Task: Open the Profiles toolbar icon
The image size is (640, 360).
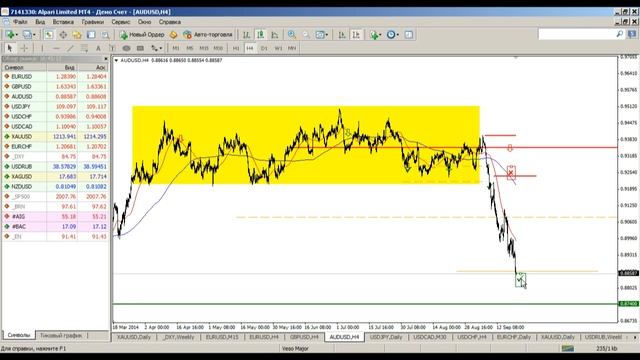Action: click(x=28, y=35)
